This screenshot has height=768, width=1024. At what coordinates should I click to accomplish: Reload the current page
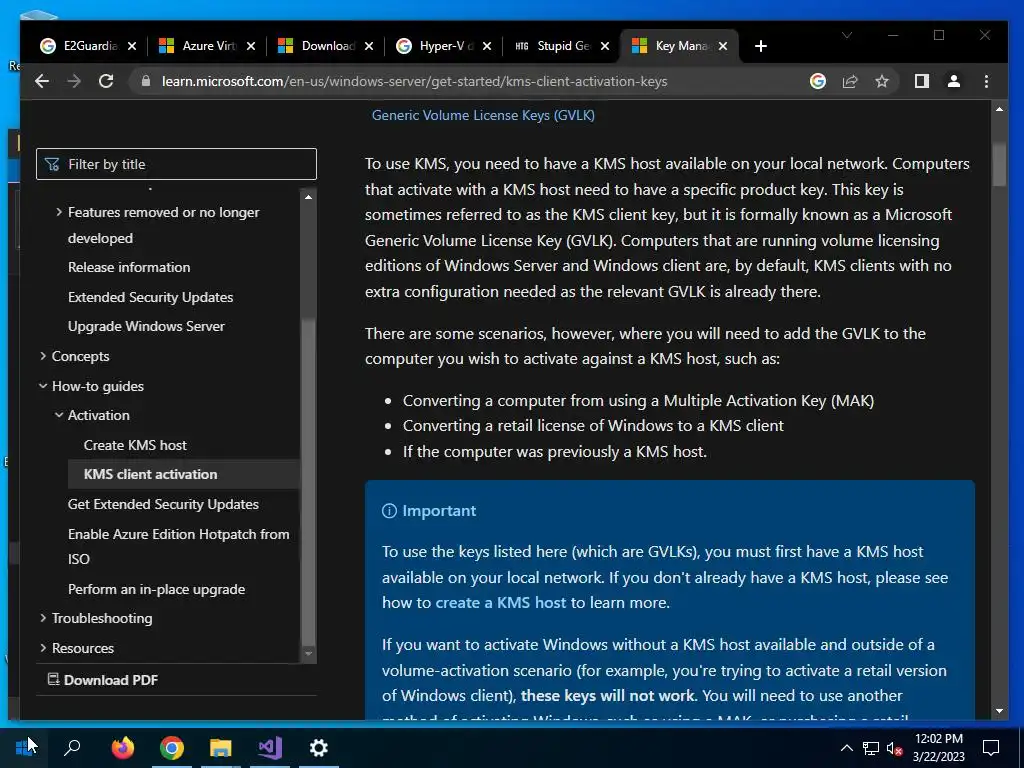pos(106,81)
